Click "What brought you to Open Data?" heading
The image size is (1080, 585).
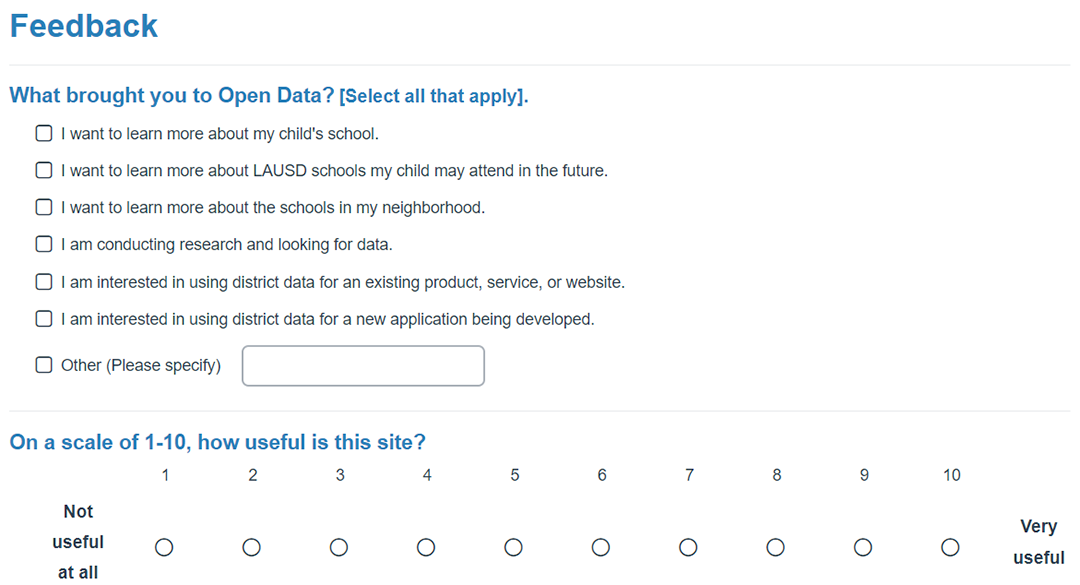click(x=172, y=95)
